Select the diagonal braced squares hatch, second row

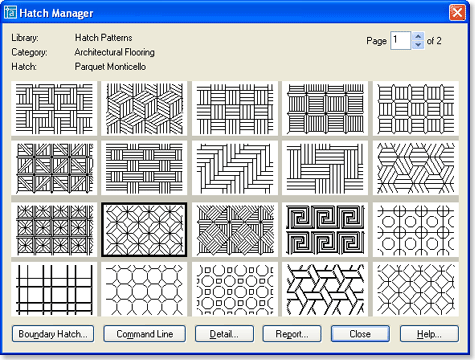[54, 168]
